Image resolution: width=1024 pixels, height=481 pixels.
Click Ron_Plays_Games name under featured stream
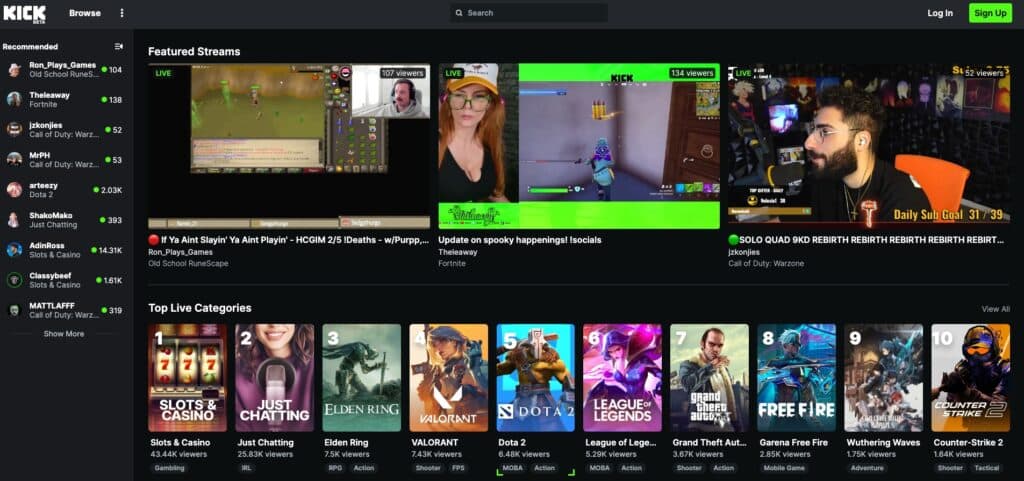click(180, 252)
